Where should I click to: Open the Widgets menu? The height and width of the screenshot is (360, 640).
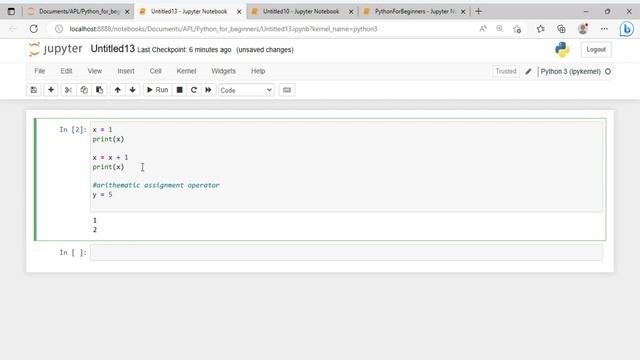pos(224,71)
